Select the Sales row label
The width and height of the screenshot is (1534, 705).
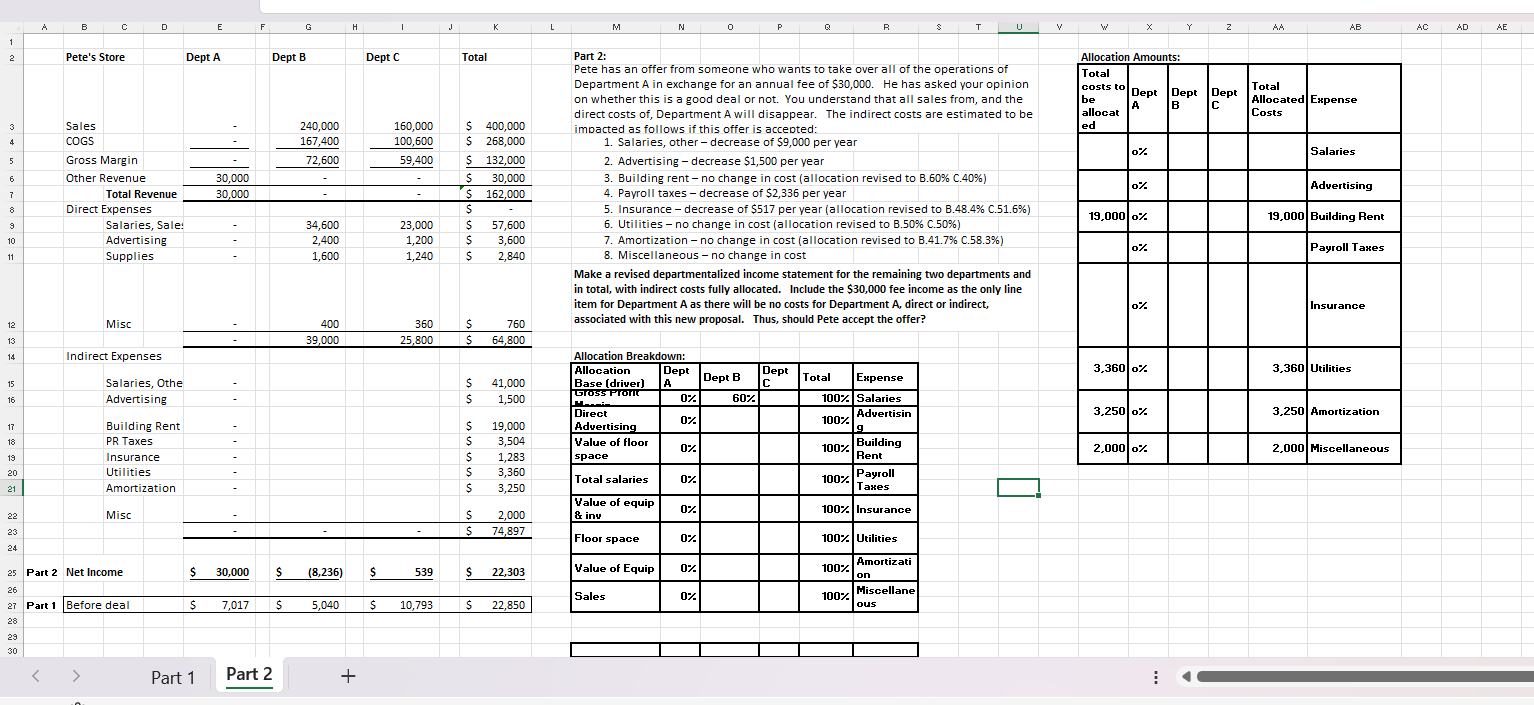click(81, 126)
